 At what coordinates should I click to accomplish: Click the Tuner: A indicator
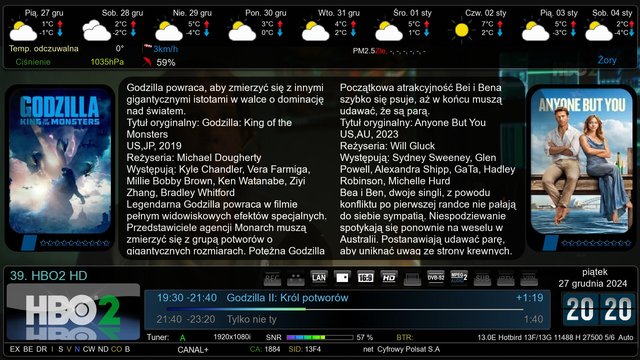point(166,338)
